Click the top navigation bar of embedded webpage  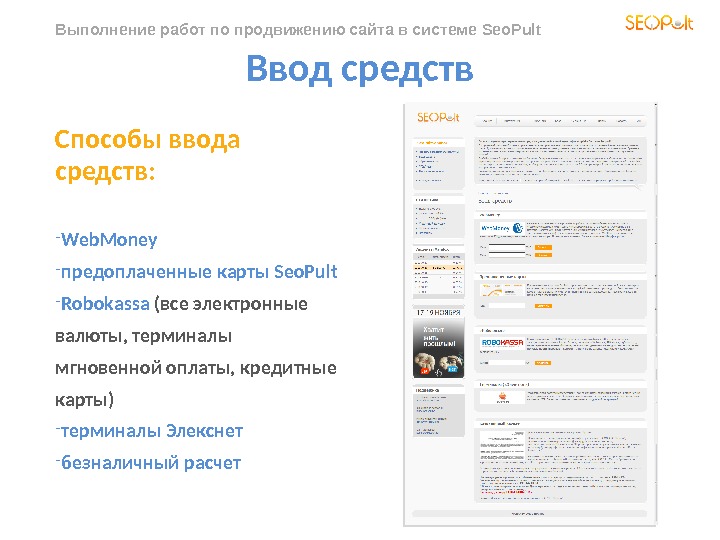(x=560, y=121)
